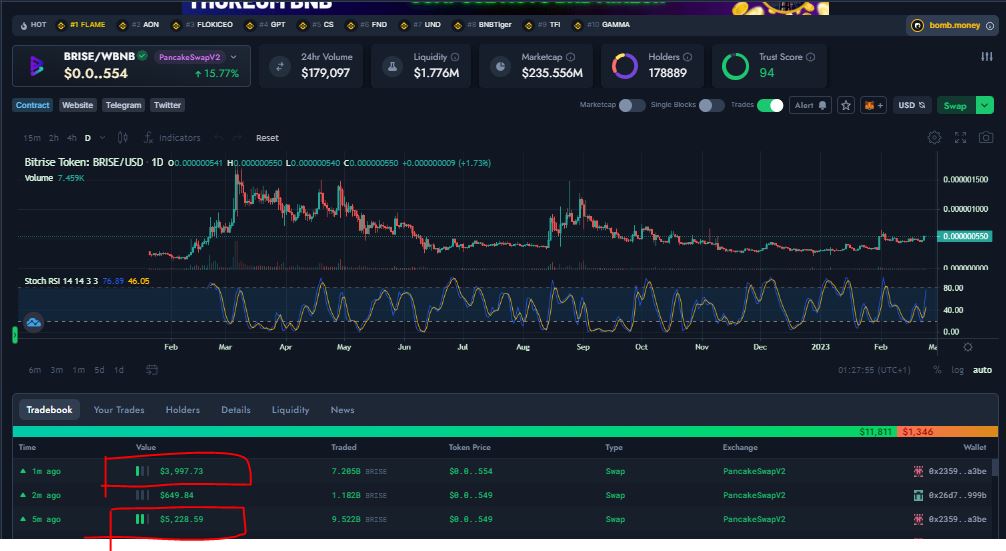The width and height of the screenshot is (1006, 551).
Task: Open the Liquidity tab
Action: (290, 409)
